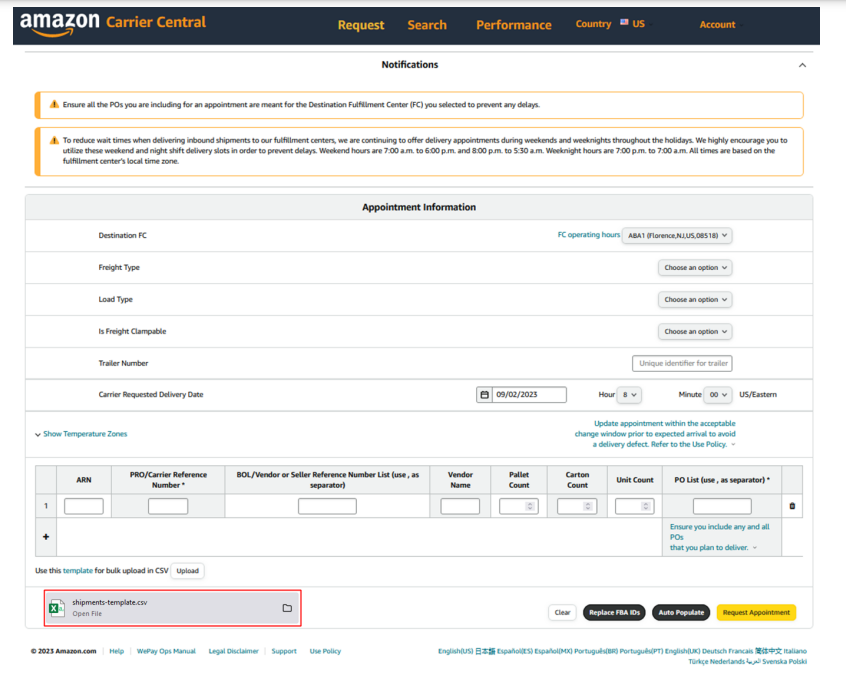Screen dimensions: 846x674
Task: Click the ARN input in row 1
Action: 84,506
